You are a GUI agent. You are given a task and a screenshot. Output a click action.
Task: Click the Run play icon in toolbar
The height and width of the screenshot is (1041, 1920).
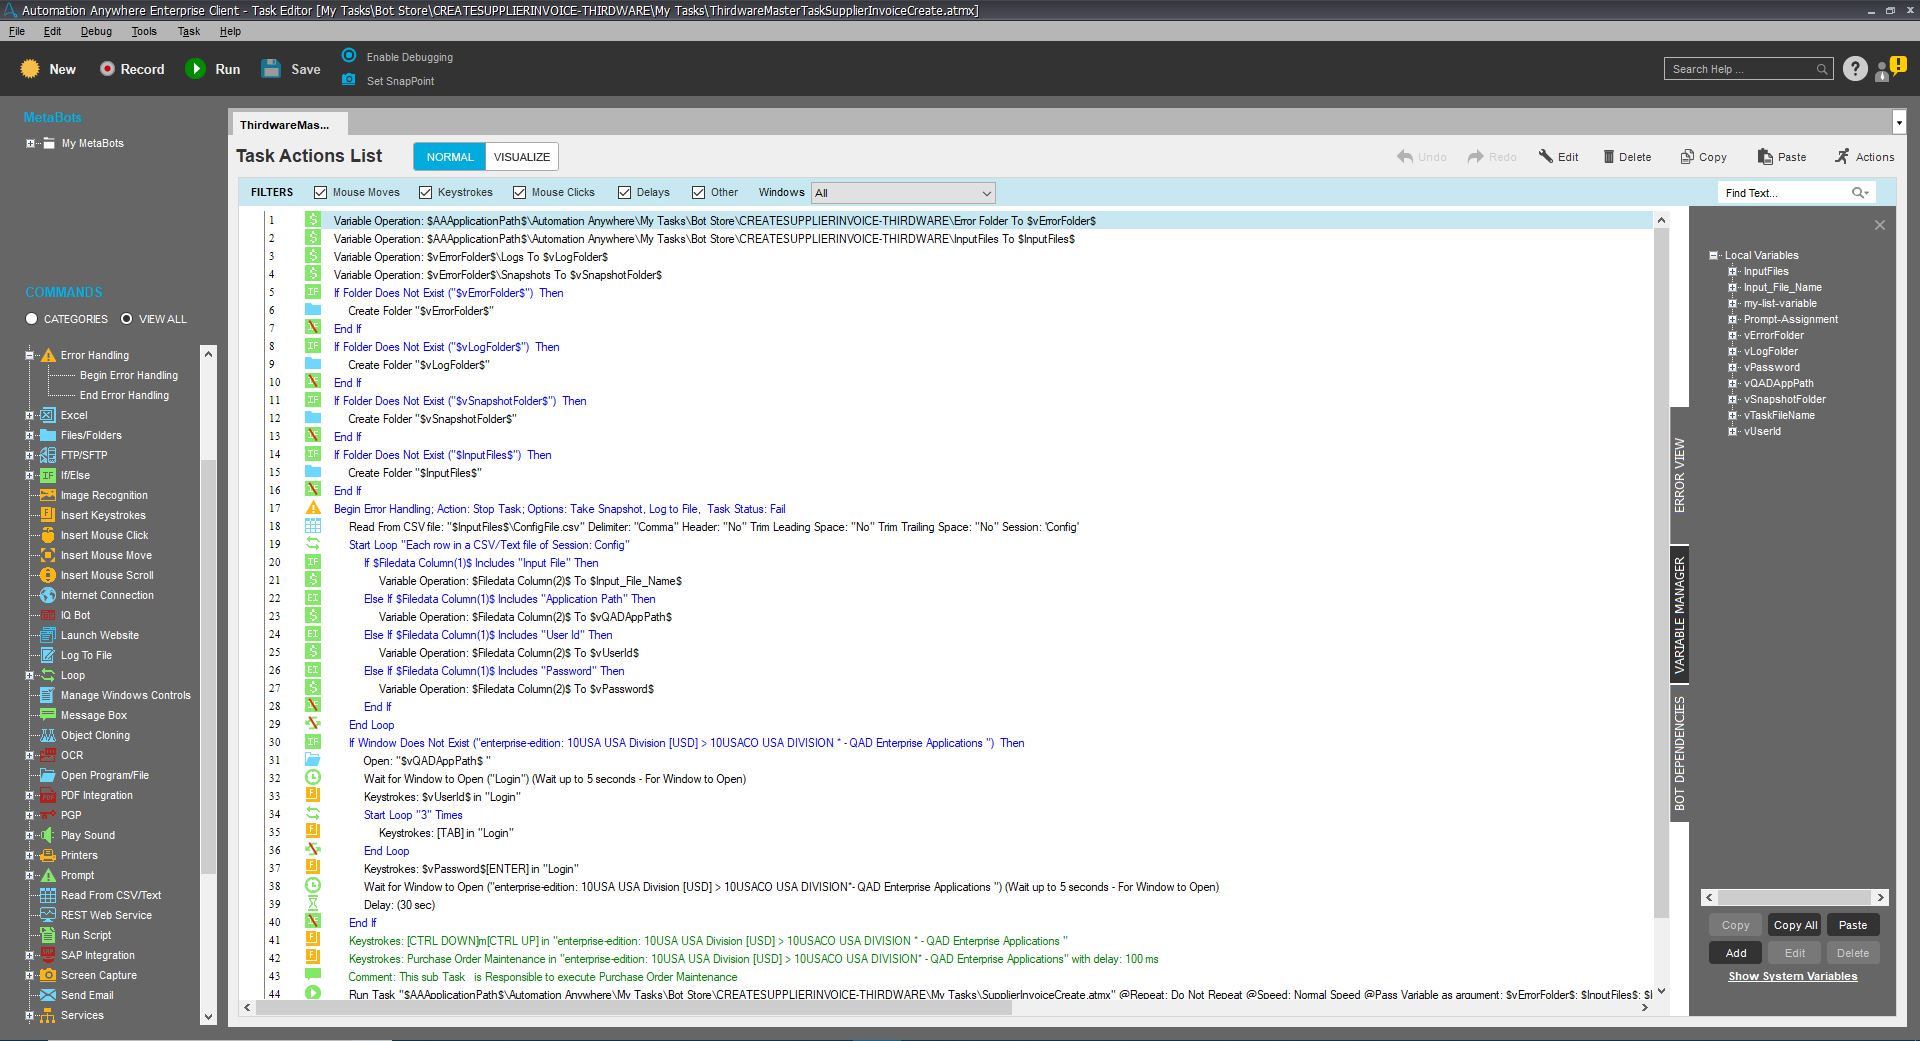[195, 69]
